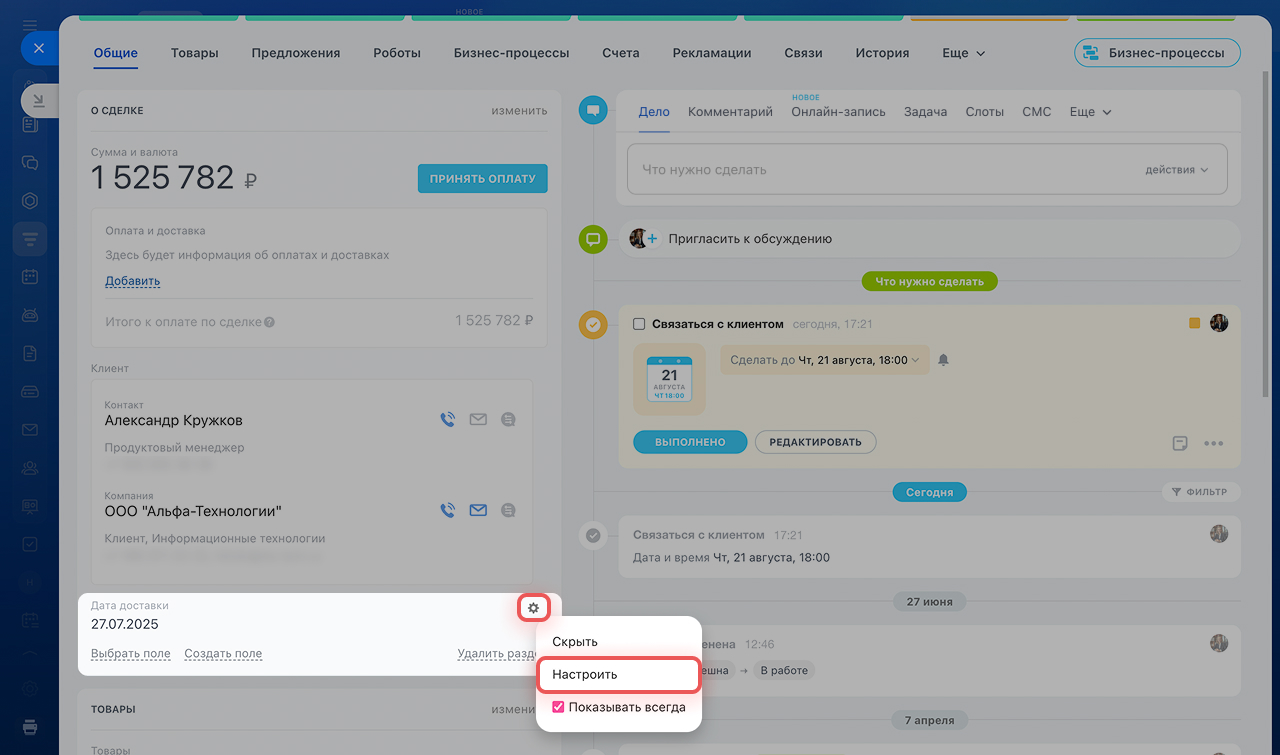The image size is (1280, 755).
Task: Open the Рекламации tab
Action: point(712,53)
